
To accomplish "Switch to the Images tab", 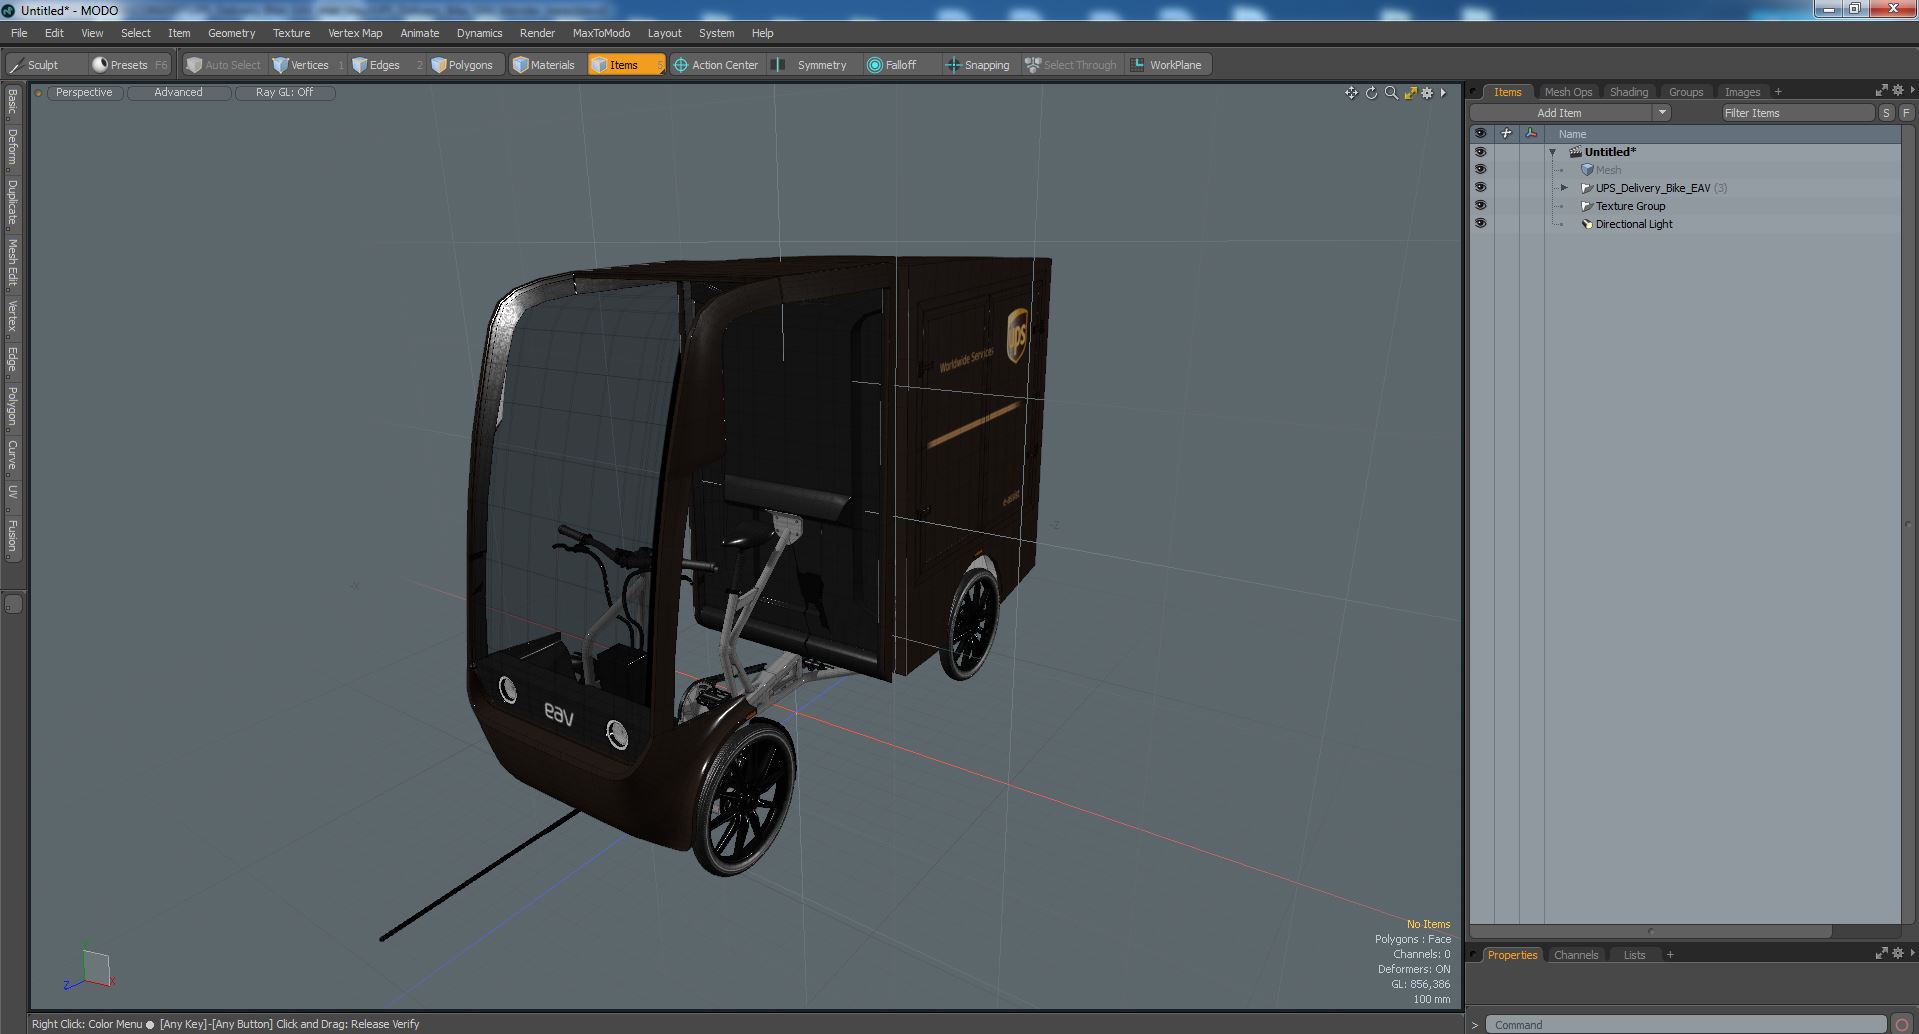I will click(x=1741, y=92).
